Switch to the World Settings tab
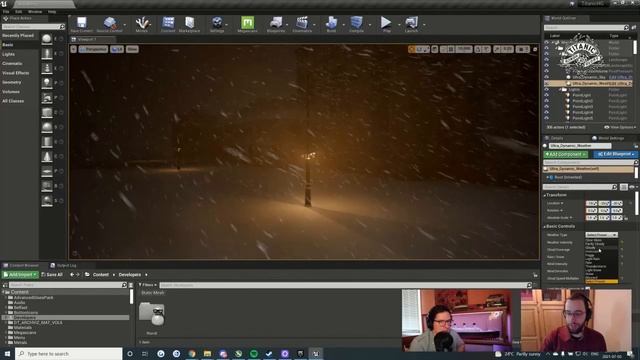This screenshot has width=640, height=360. [x=608, y=138]
